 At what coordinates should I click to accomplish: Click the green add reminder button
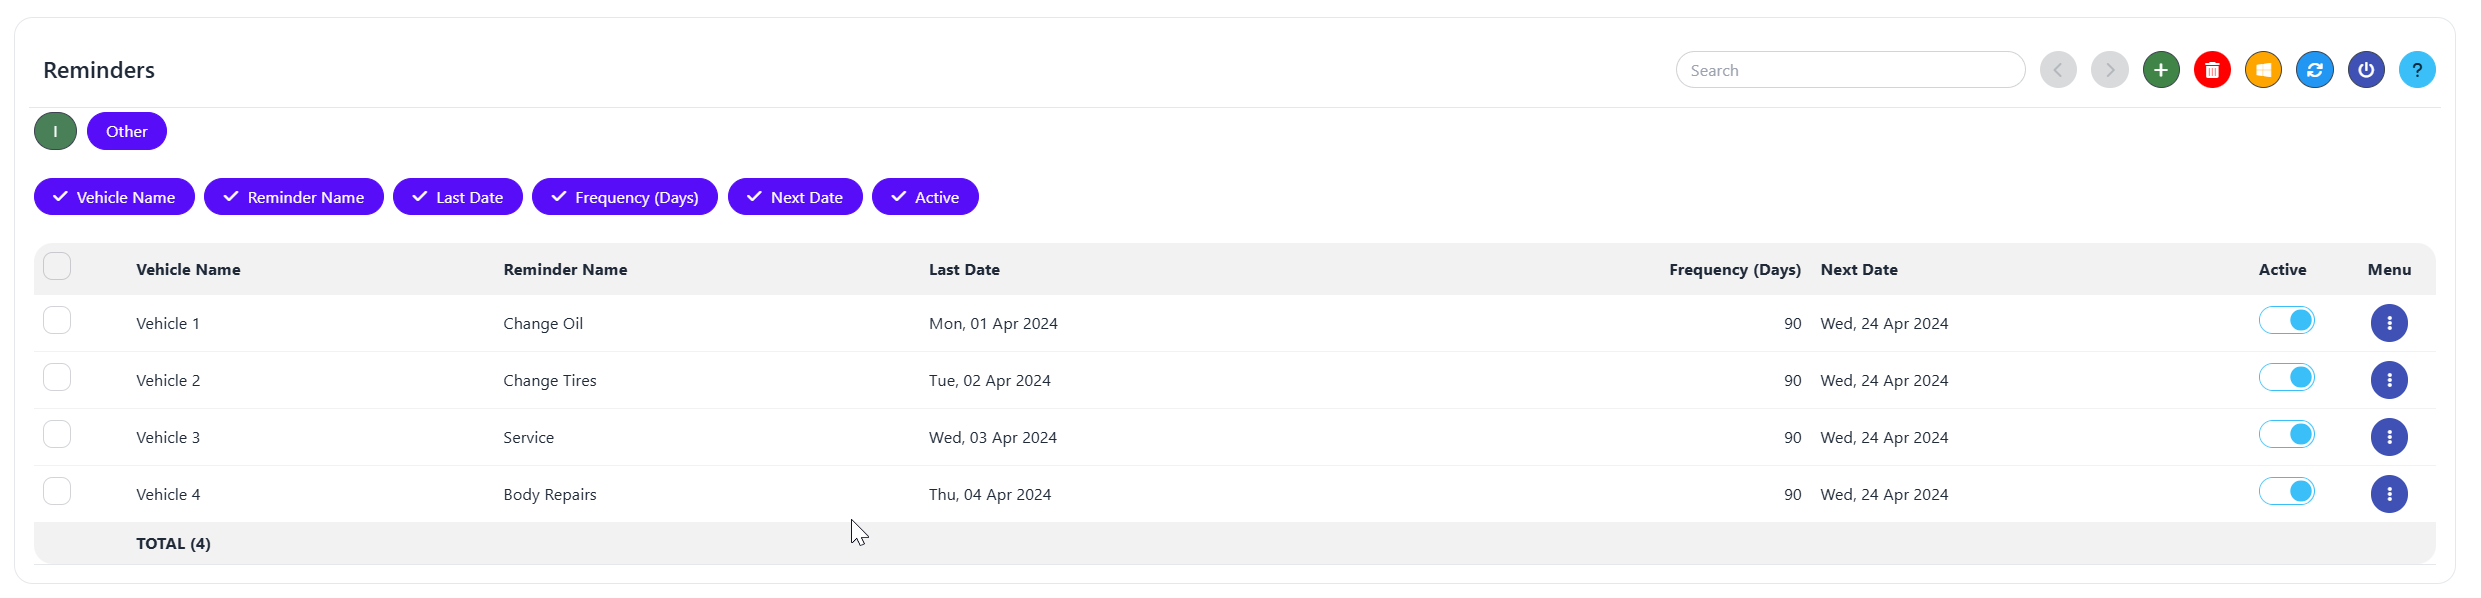(2161, 70)
